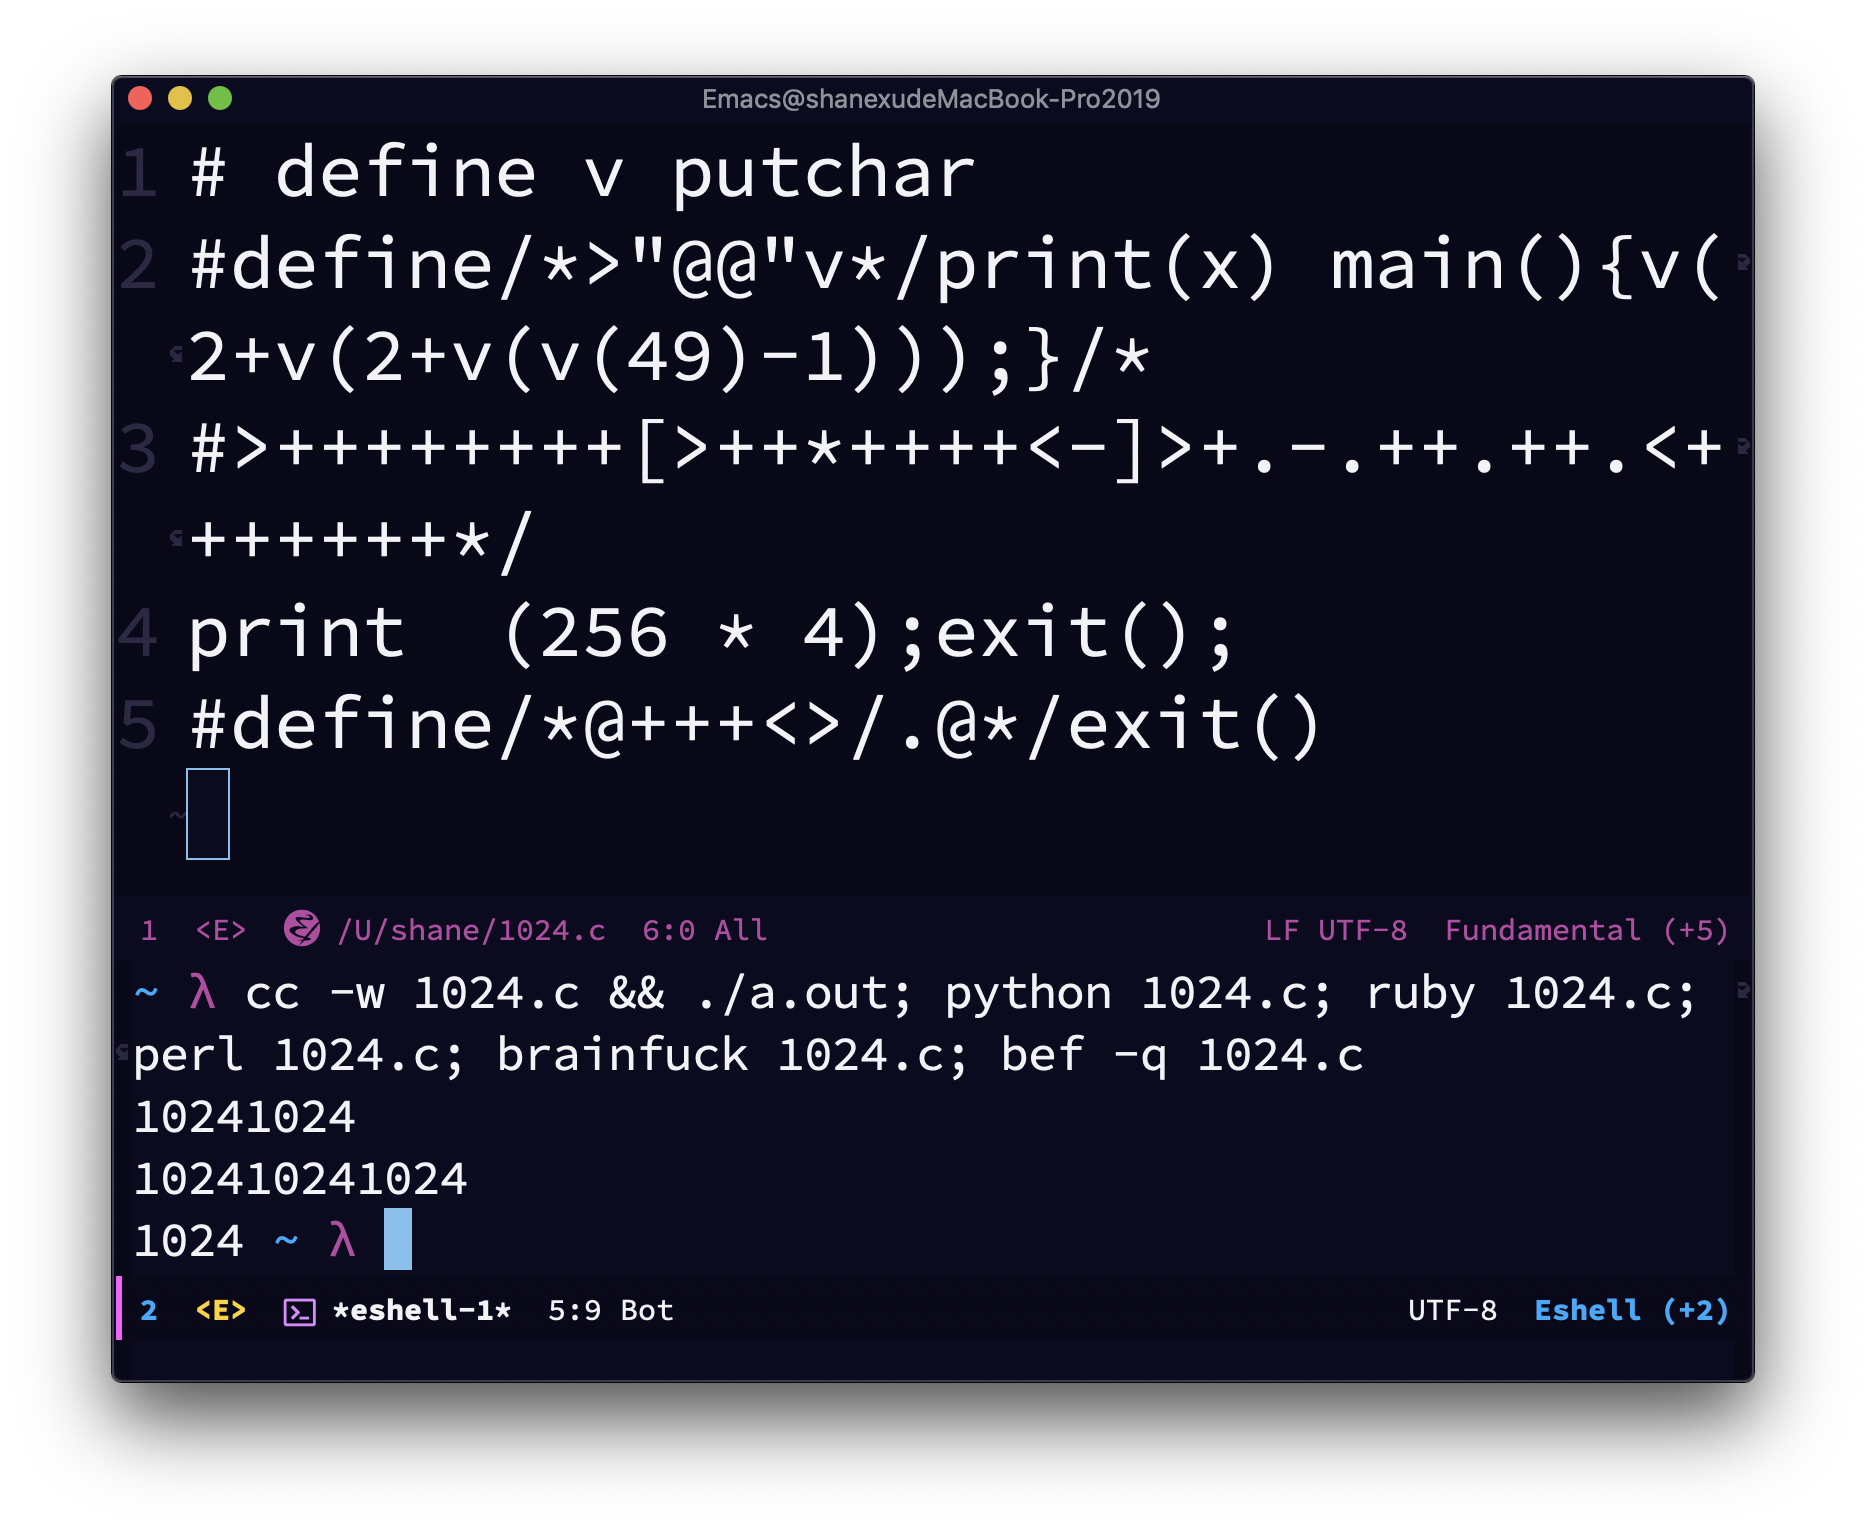Click the wrap indicator after the ruby command

[x=1743, y=990]
